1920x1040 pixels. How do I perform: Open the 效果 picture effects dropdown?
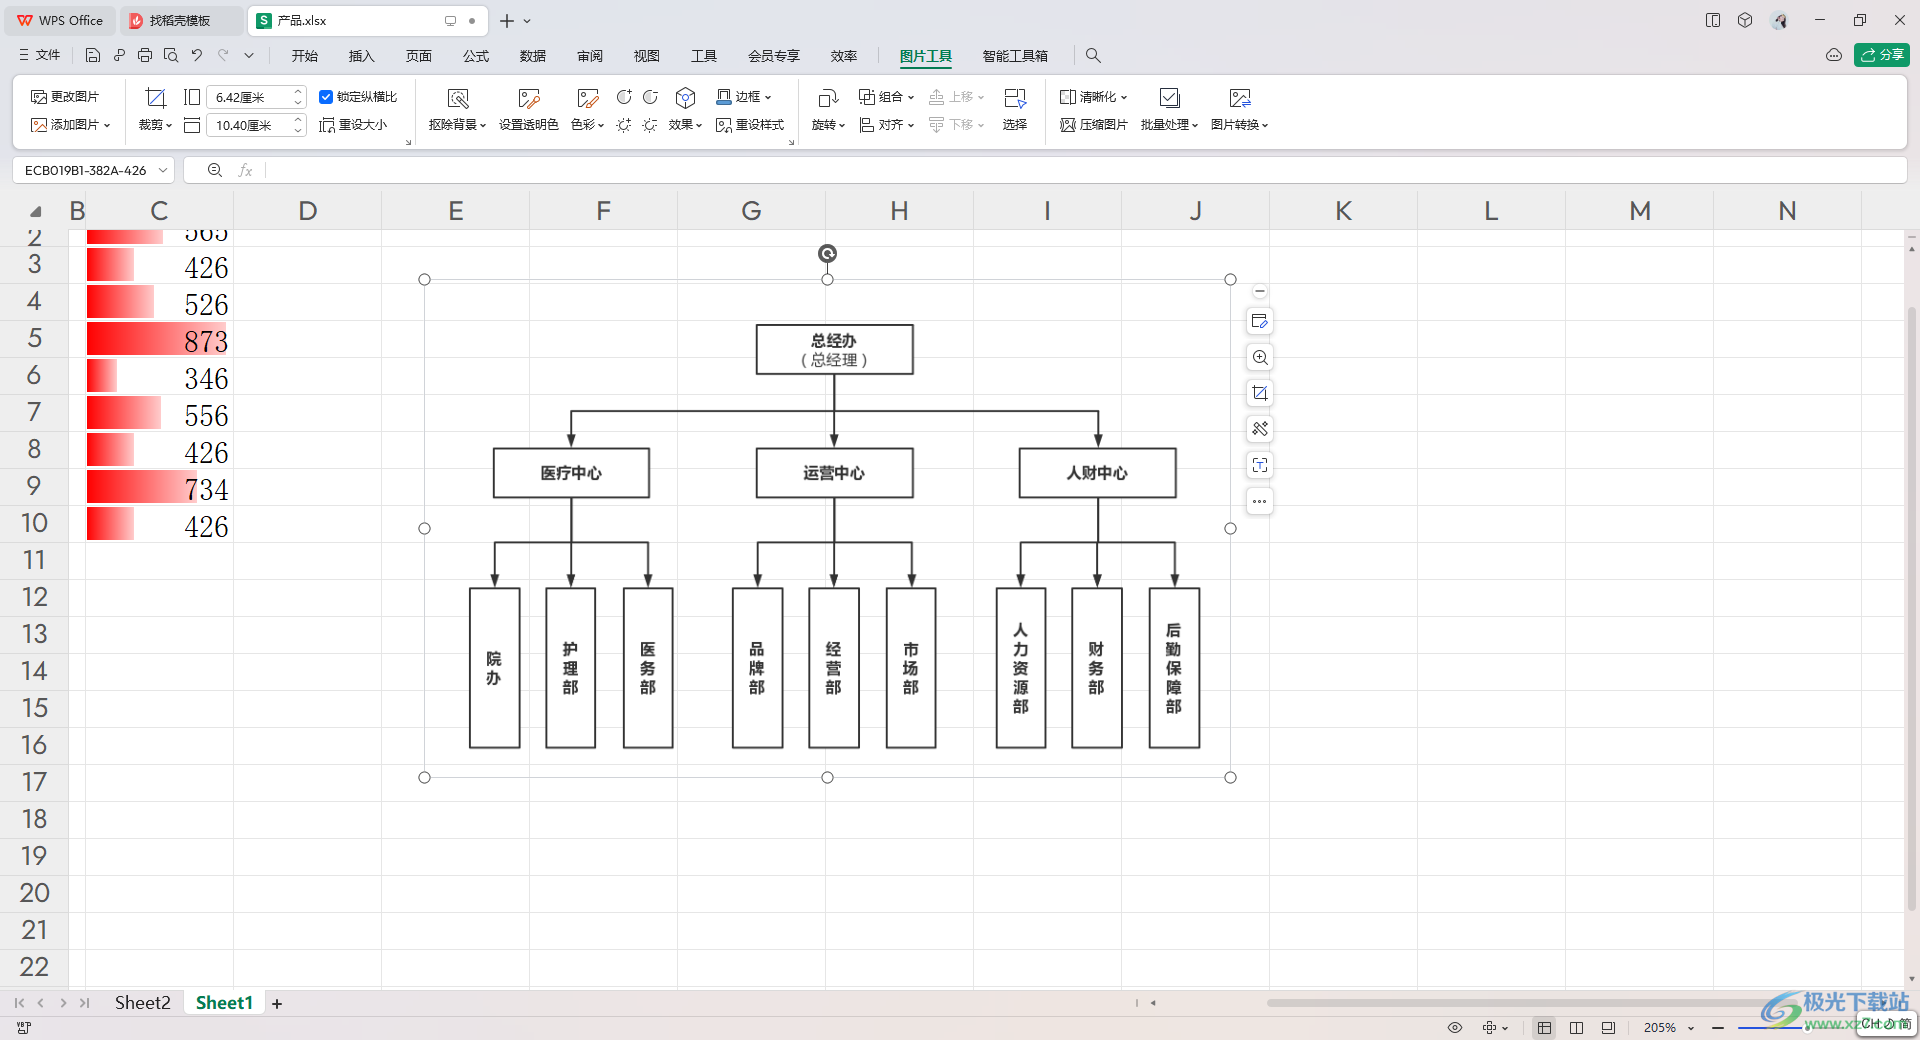point(685,125)
